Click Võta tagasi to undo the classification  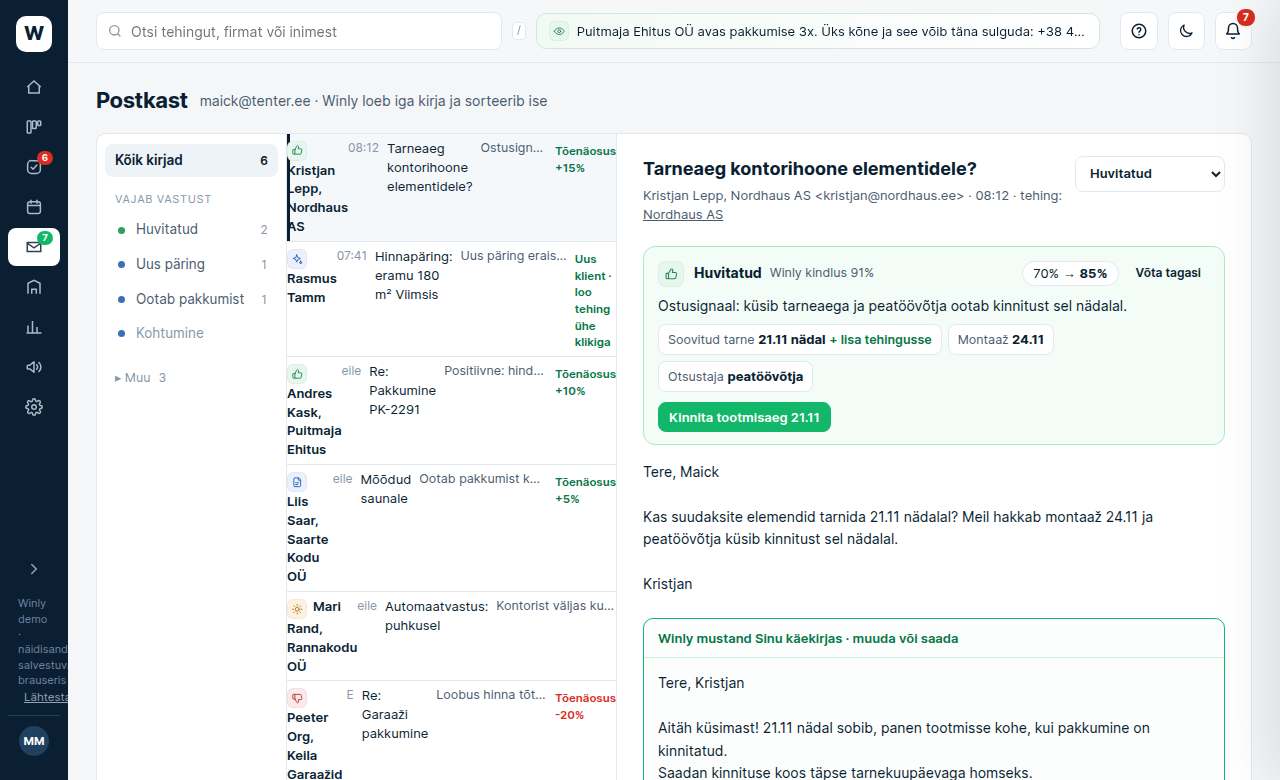[x=1168, y=273]
